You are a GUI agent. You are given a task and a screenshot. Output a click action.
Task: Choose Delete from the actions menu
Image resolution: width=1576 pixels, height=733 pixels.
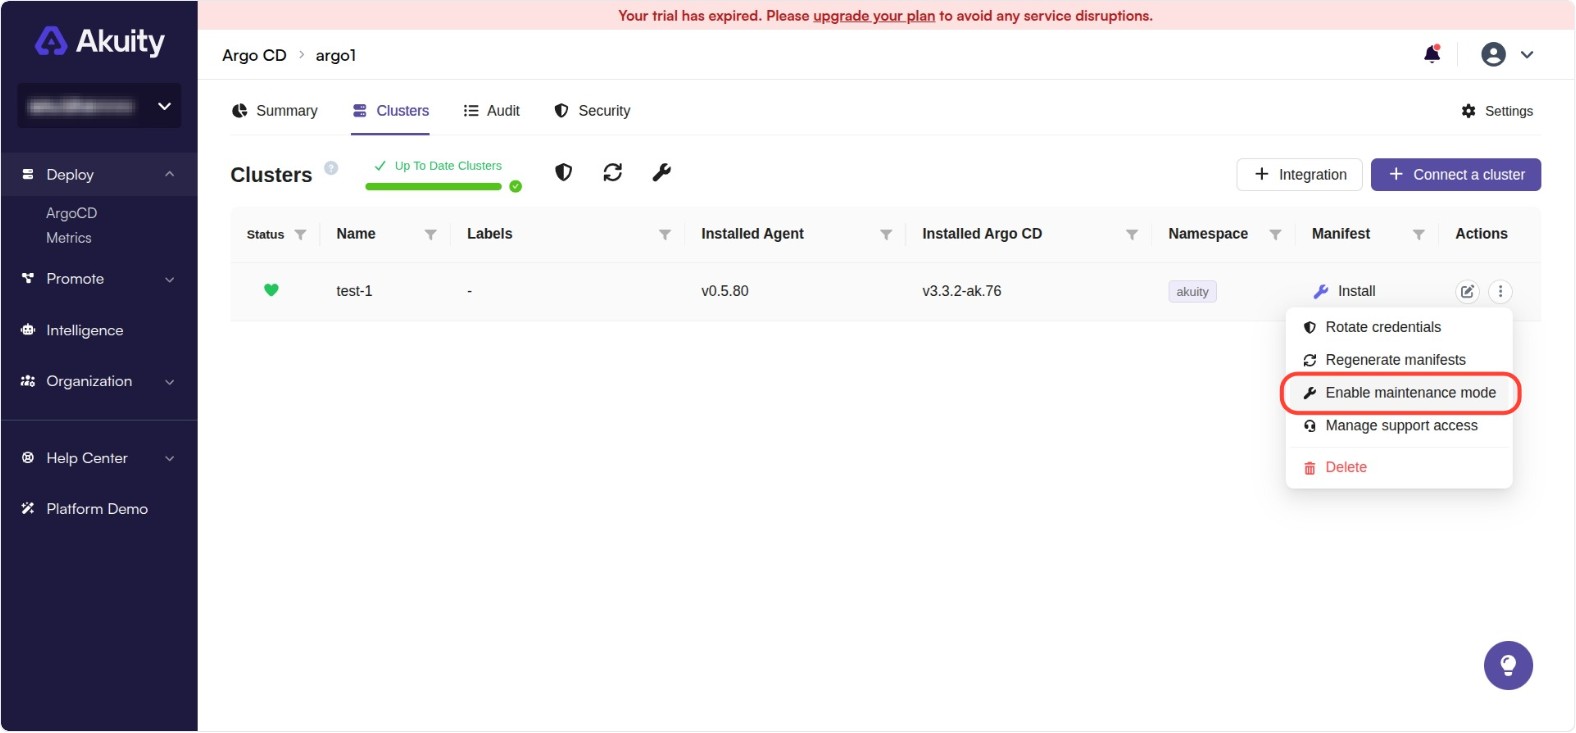pyautogui.click(x=1345, y=467)
